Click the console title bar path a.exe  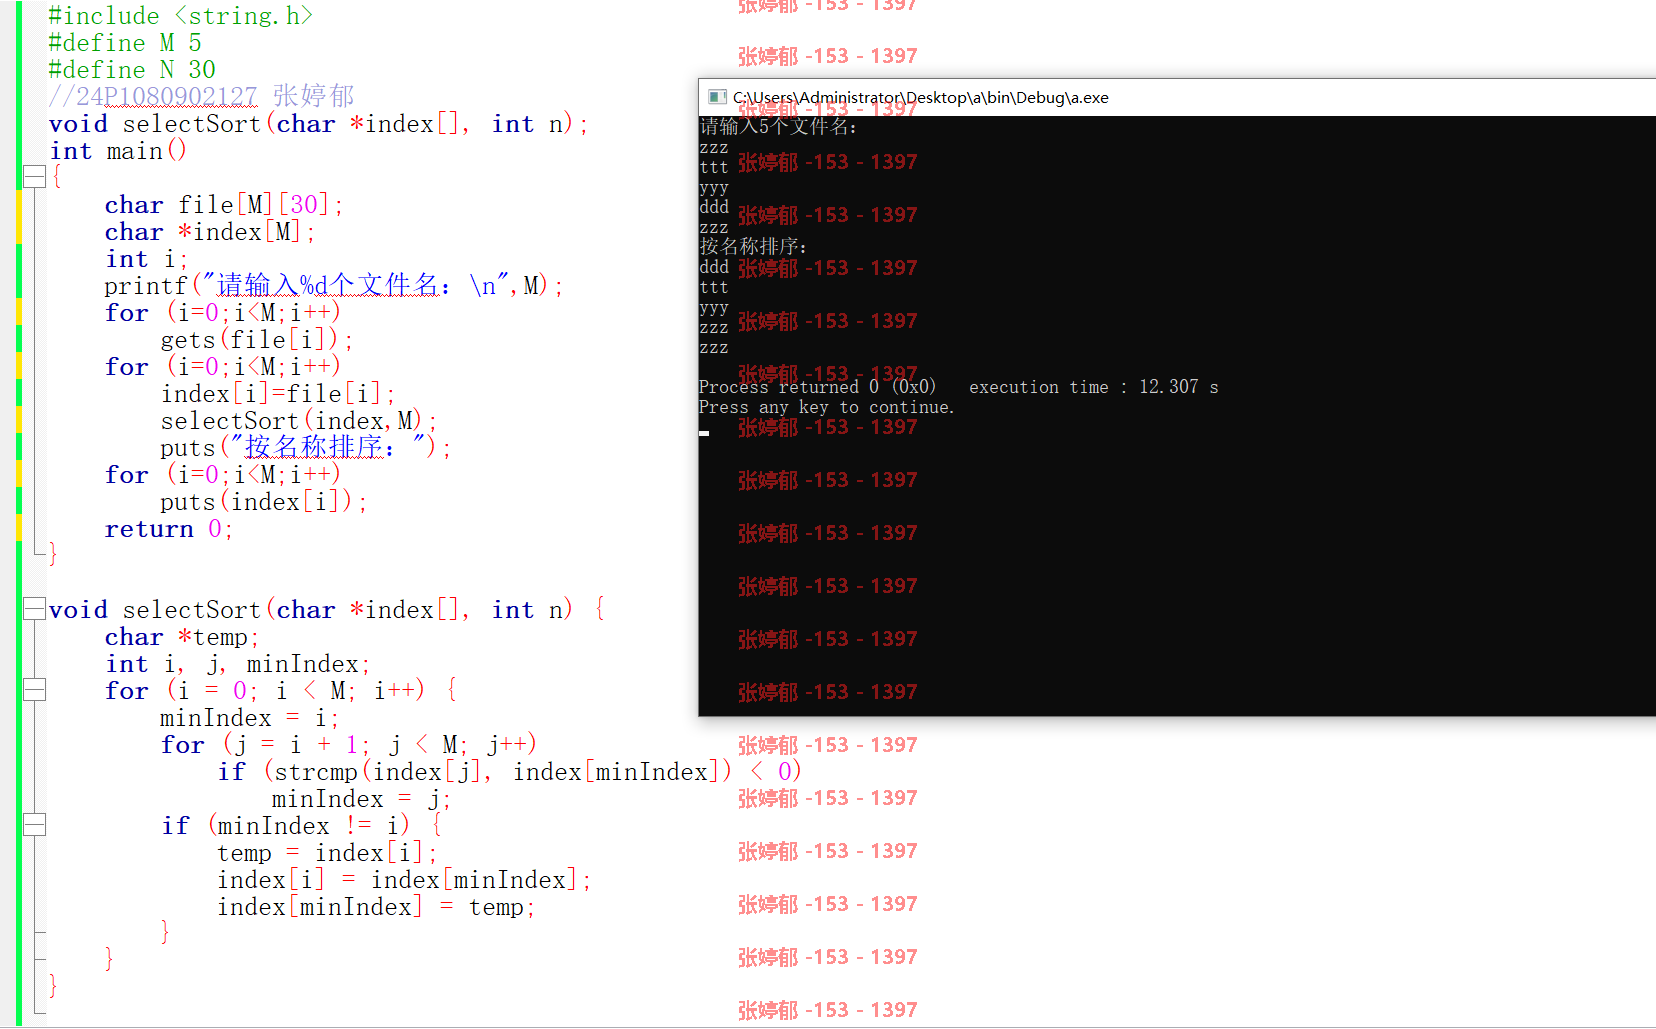[920, 97]
